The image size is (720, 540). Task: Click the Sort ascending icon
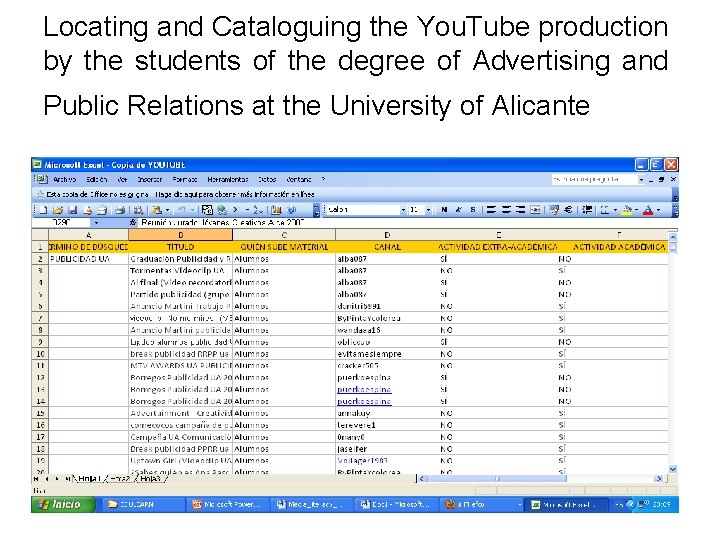point(258,210)
